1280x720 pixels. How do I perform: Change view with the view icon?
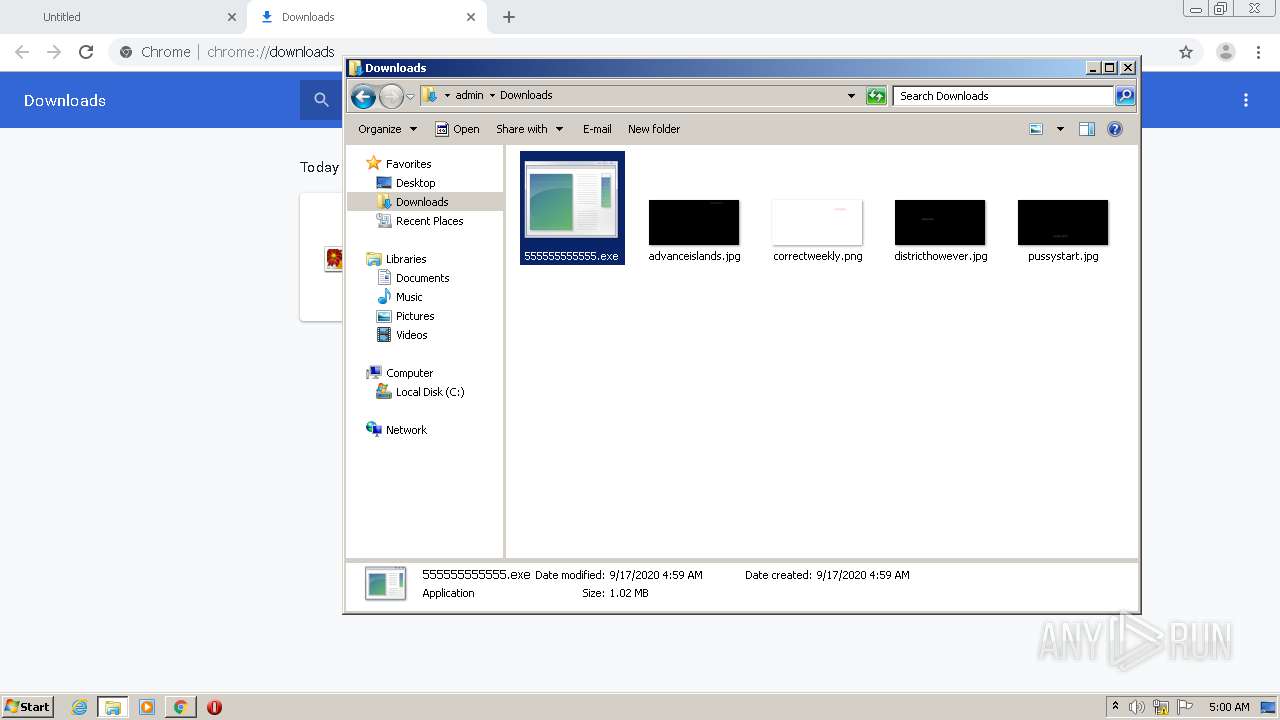pos(1036,129)
